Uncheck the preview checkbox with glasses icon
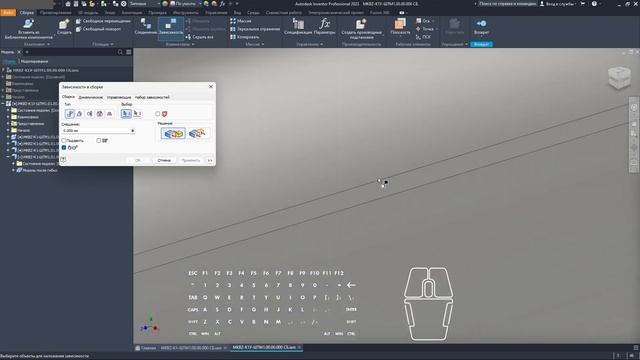Image resolution: width=640 pixels, height=360 pixels. point(64,147)
